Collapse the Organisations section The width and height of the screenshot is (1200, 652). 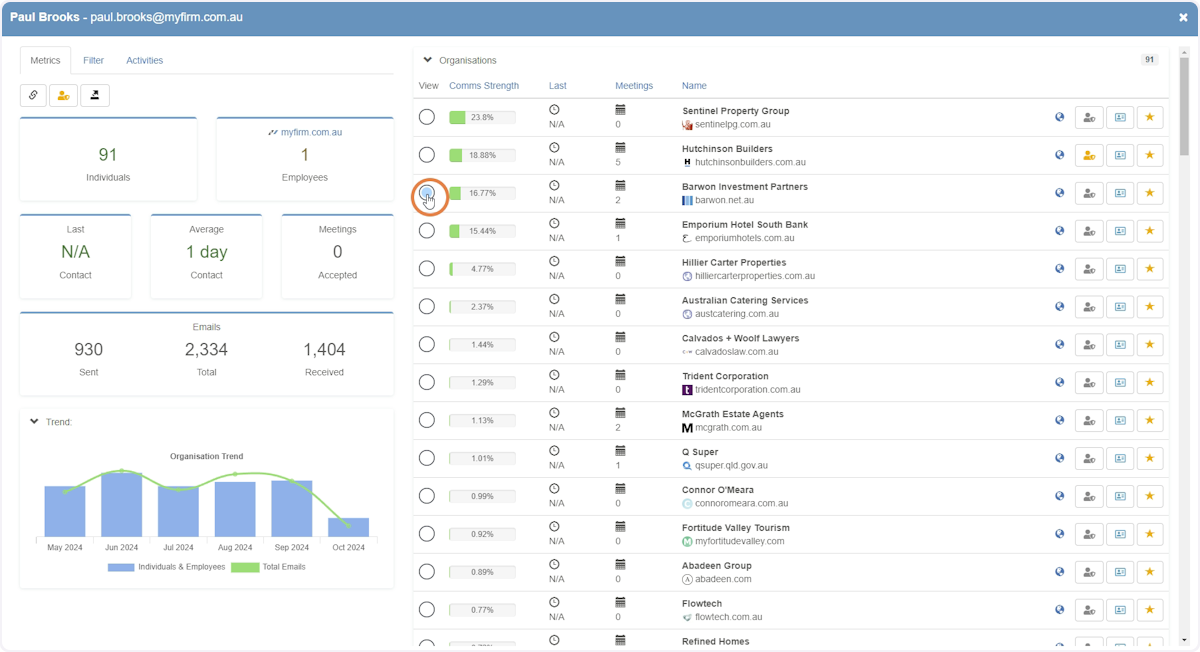click(x=428, y=60)
